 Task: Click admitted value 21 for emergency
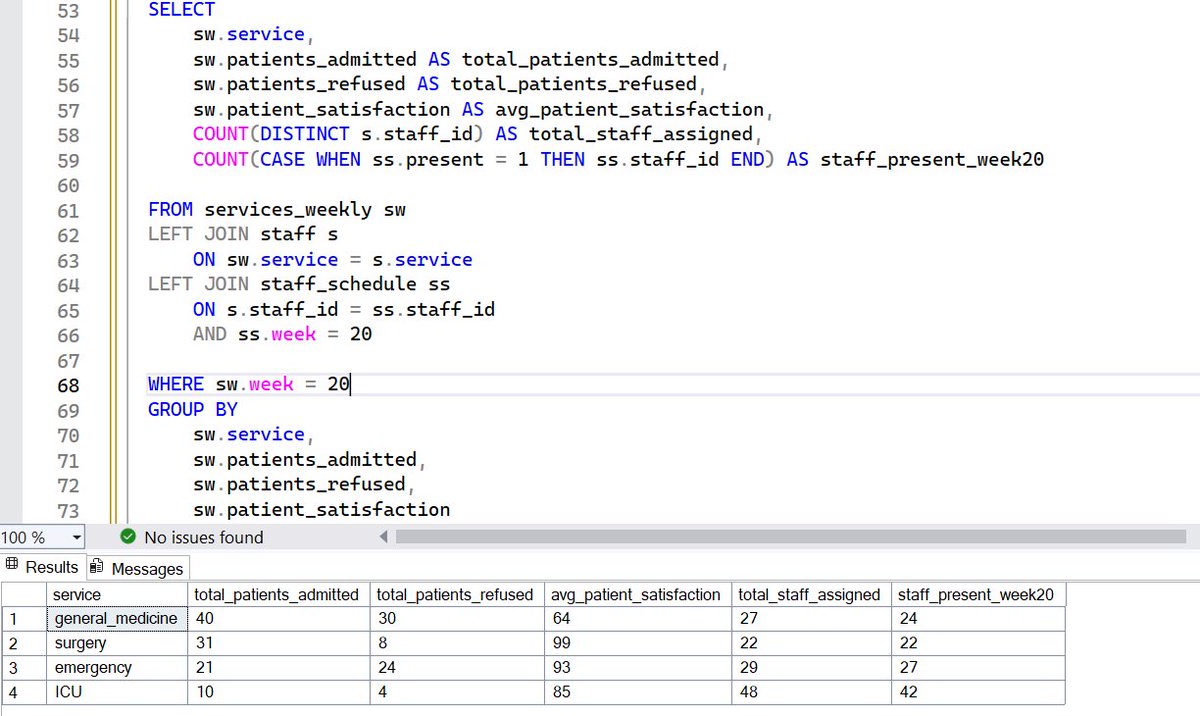pyautogui.click(x=278, y=667)
